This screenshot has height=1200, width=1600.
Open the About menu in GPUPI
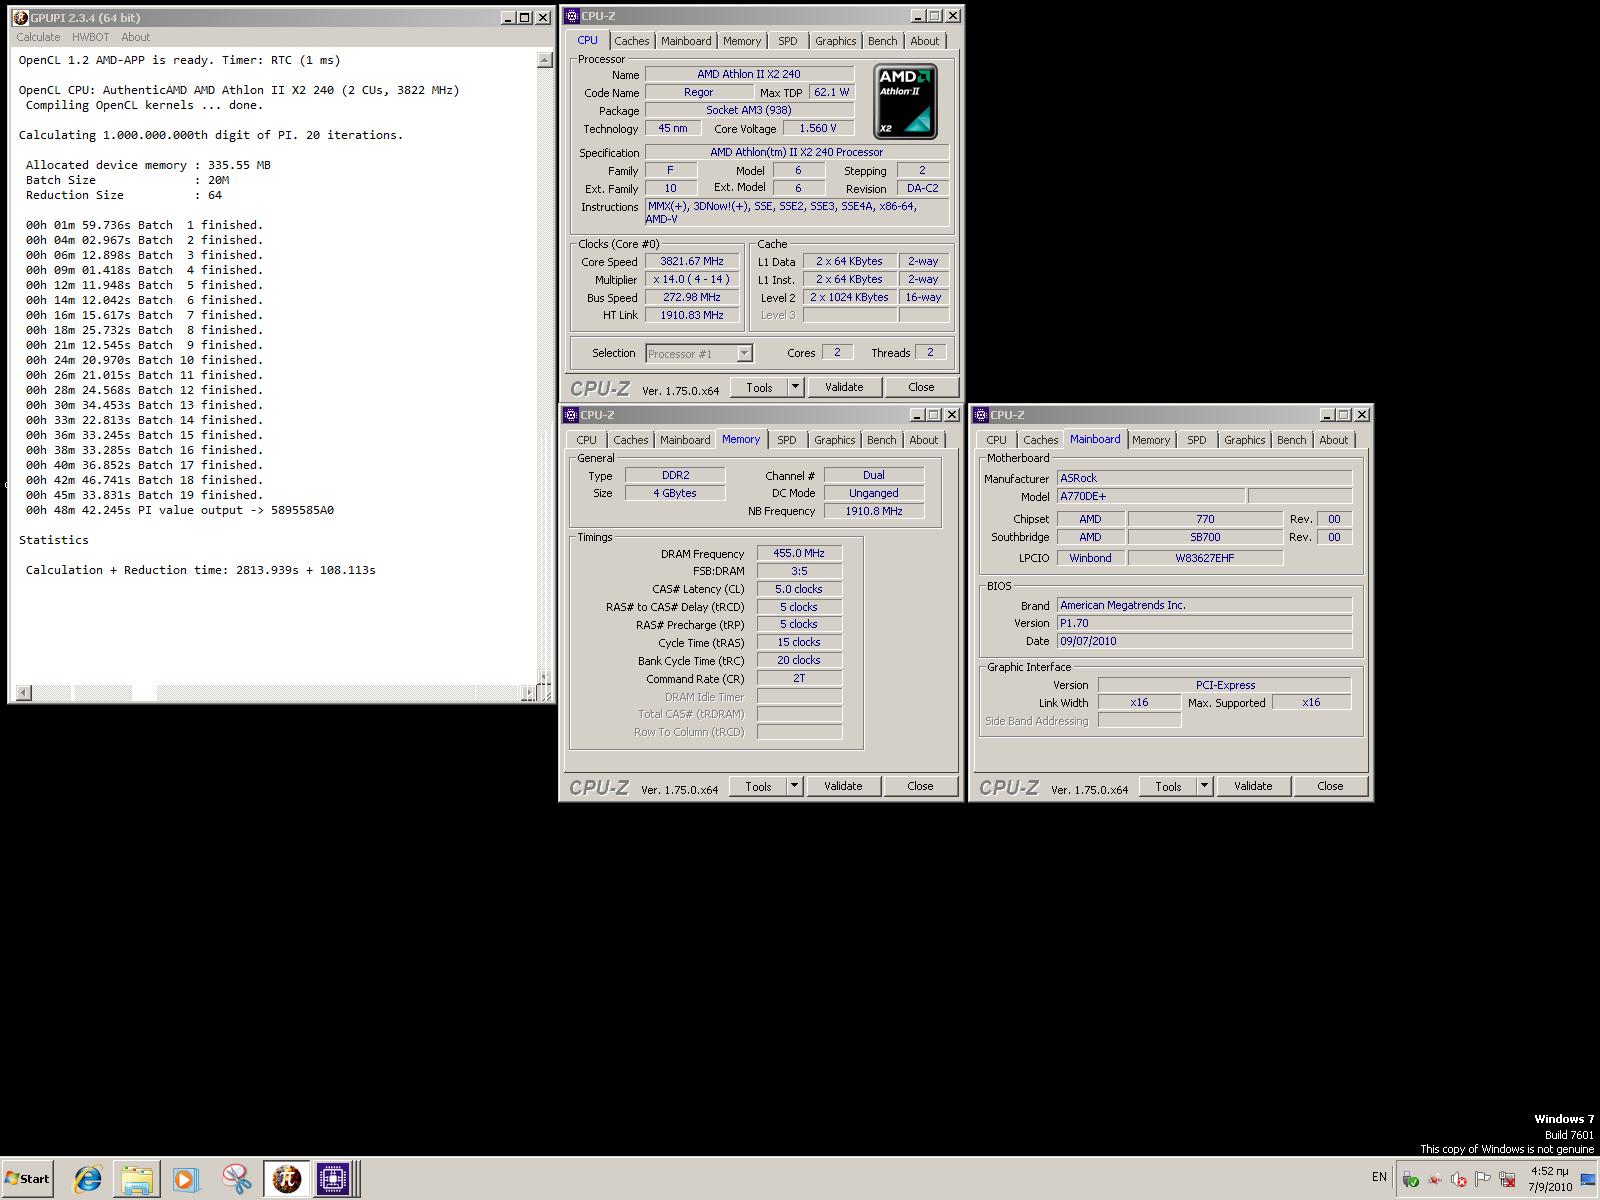pyautogui.click(x=135, y=37)
